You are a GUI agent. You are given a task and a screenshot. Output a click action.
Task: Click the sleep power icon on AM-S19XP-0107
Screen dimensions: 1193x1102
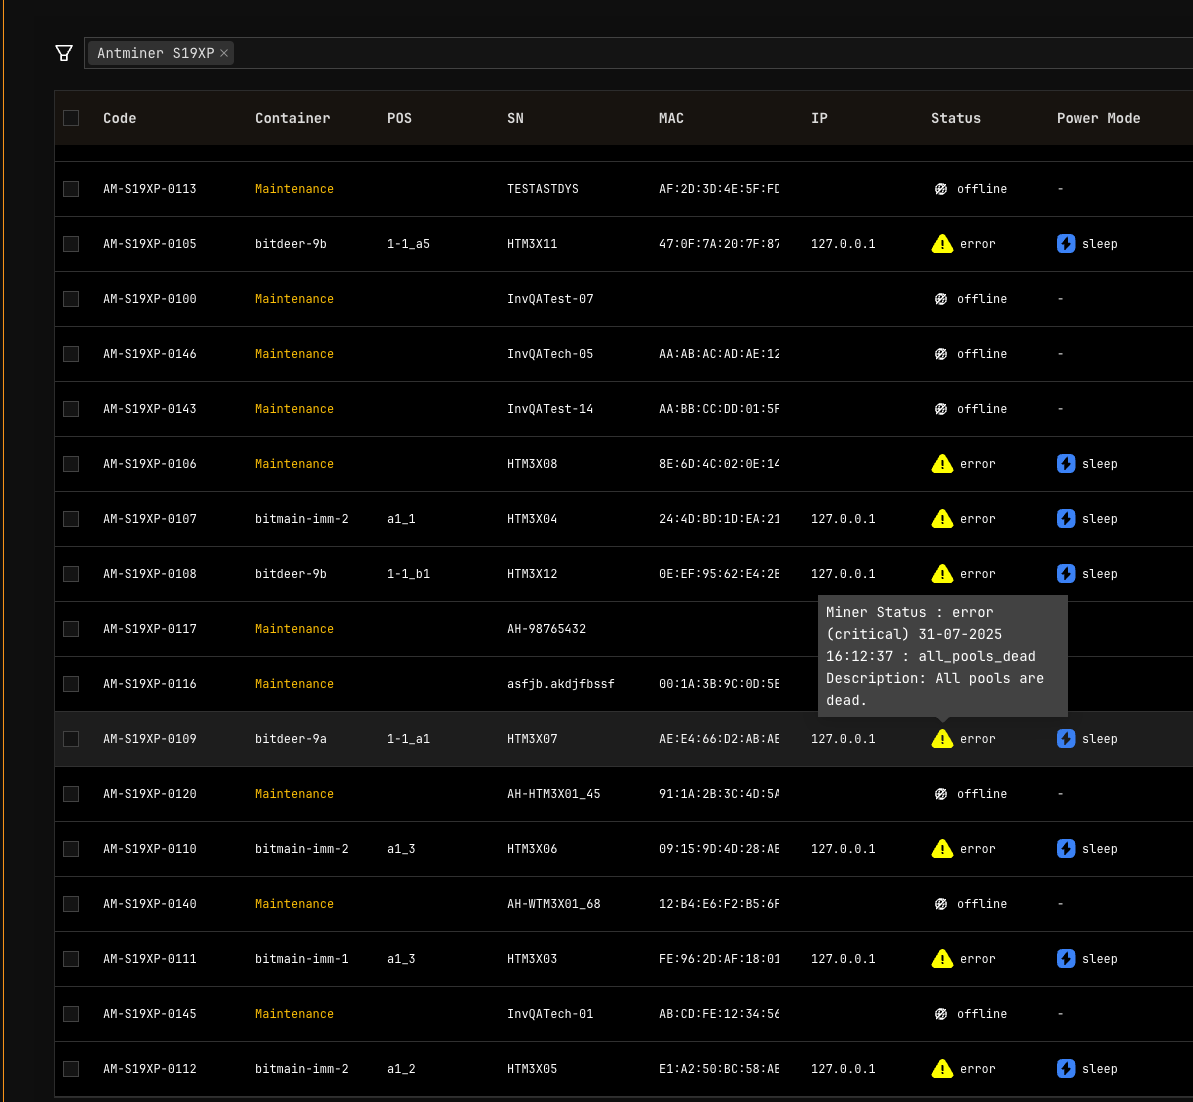pos(1066,518)
